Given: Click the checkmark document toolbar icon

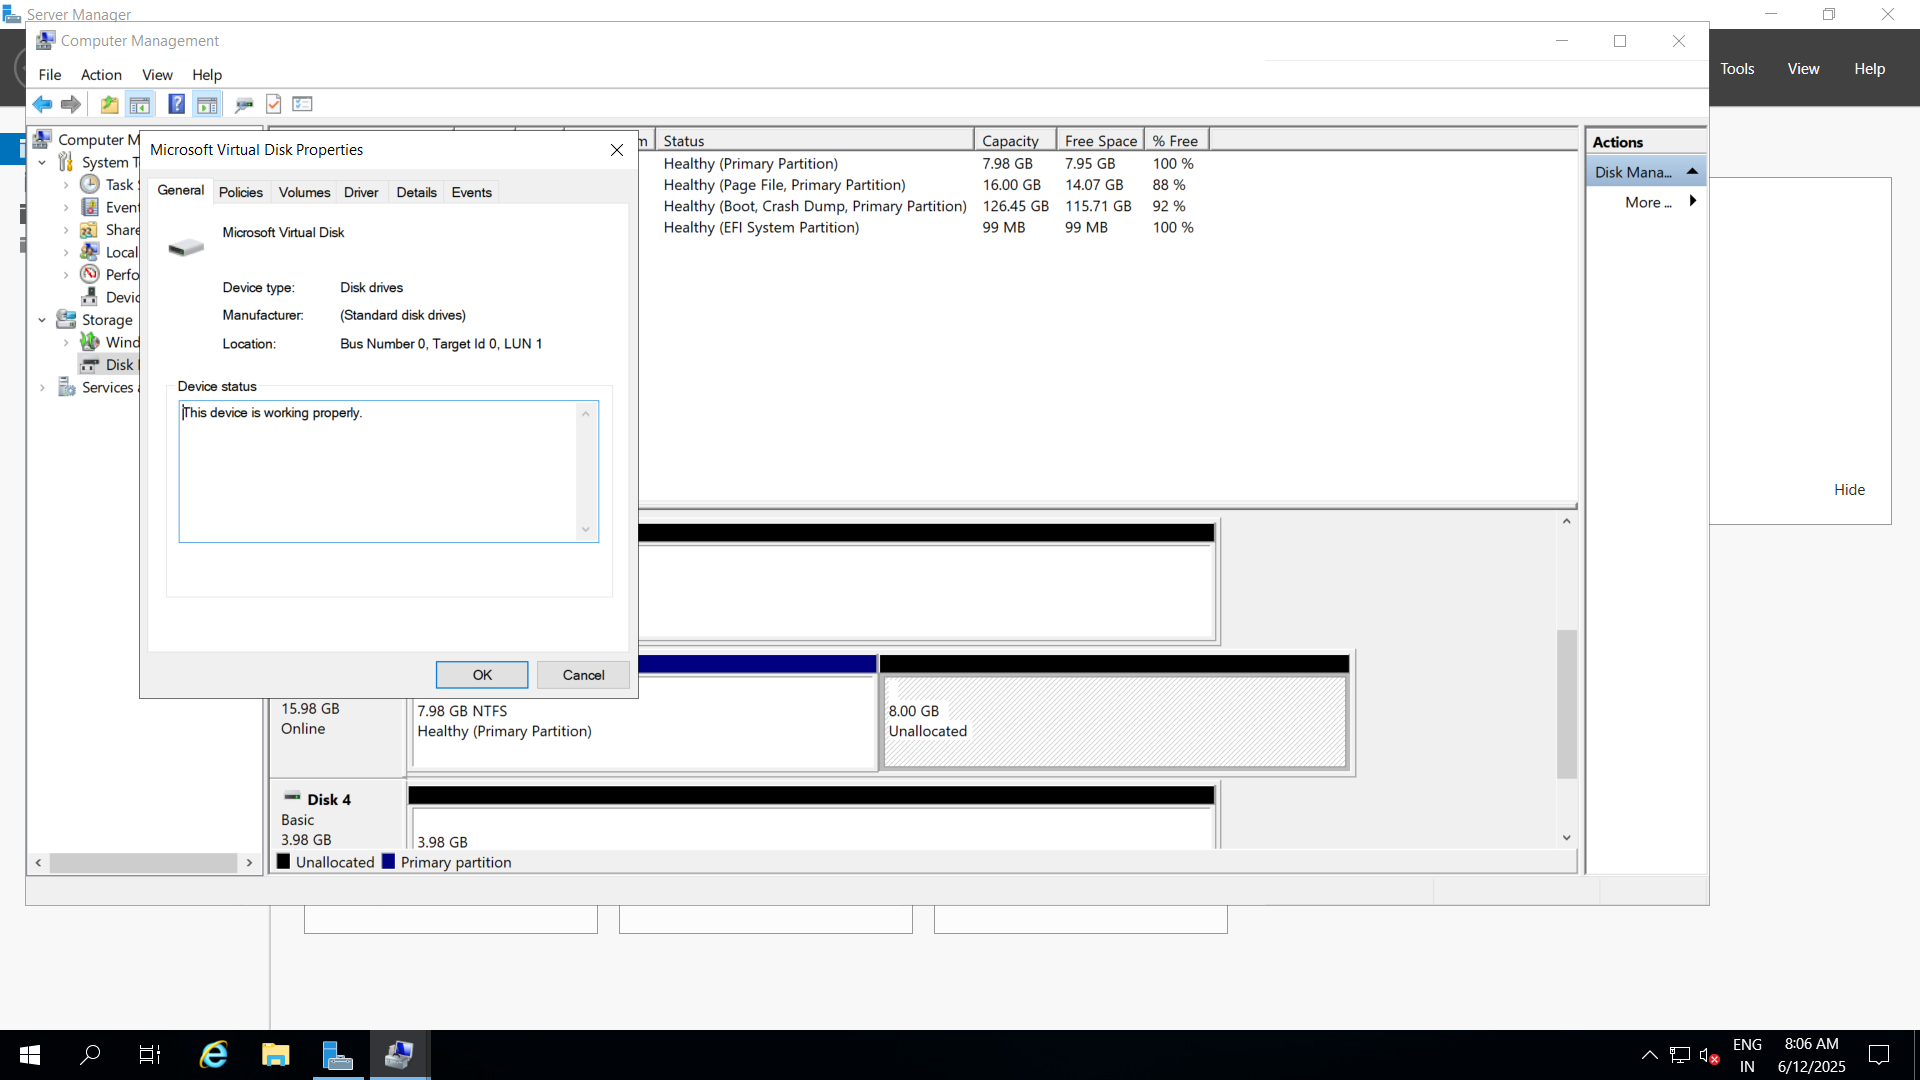Looking at the screenshot, I should click(x=273, y=104).
